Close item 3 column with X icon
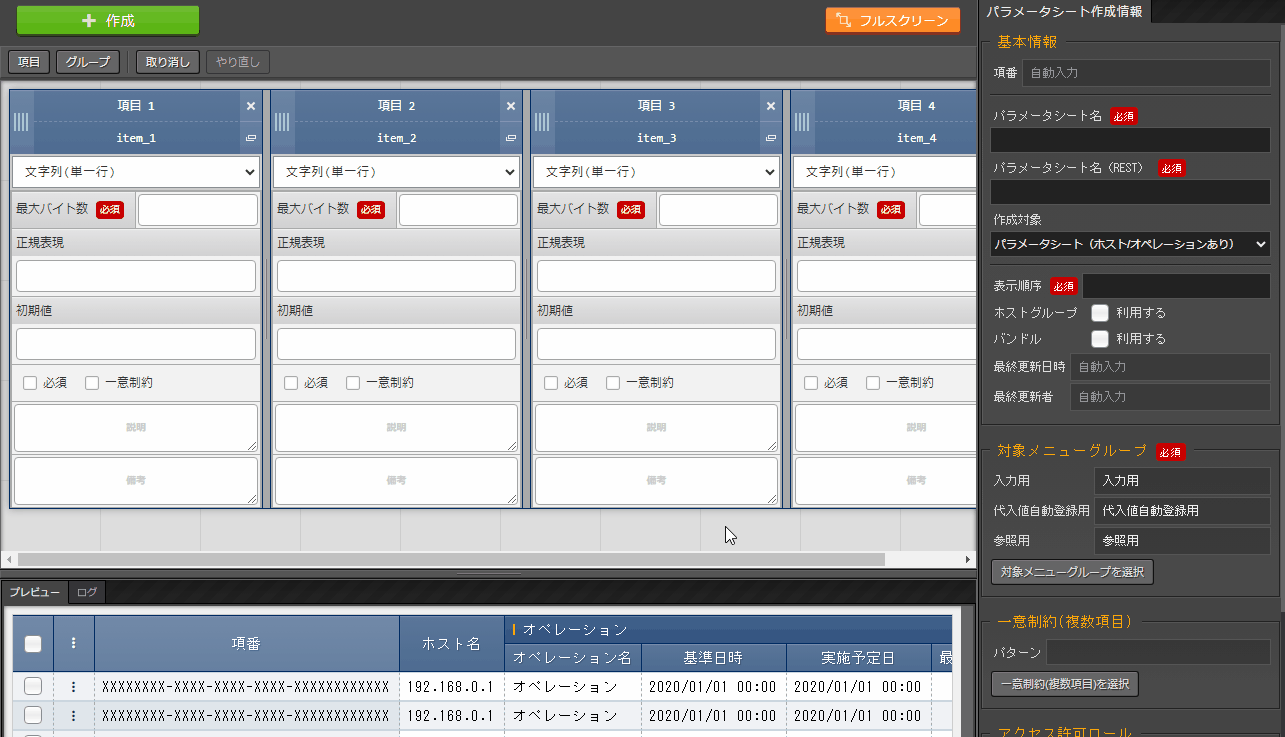 [x=771, y=106]
